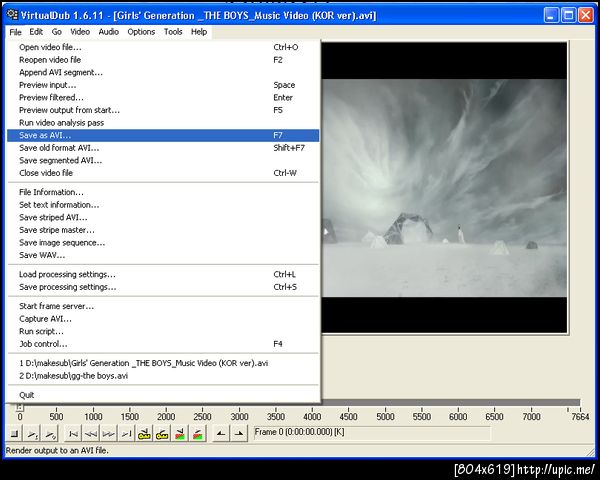This screenshot has height=480, width=600.
Task: Open the Edit menu
Action: pos(36,32)
